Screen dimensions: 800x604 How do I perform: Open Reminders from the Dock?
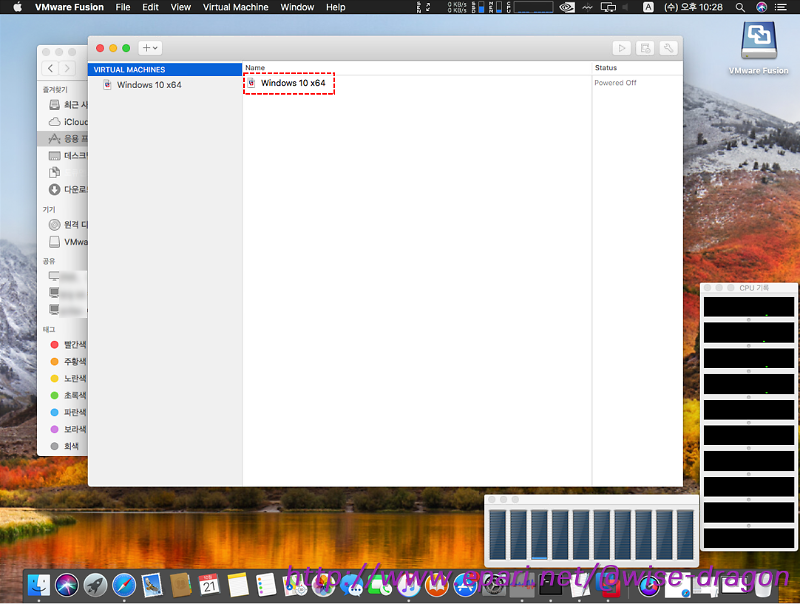(x=266, y=585)
